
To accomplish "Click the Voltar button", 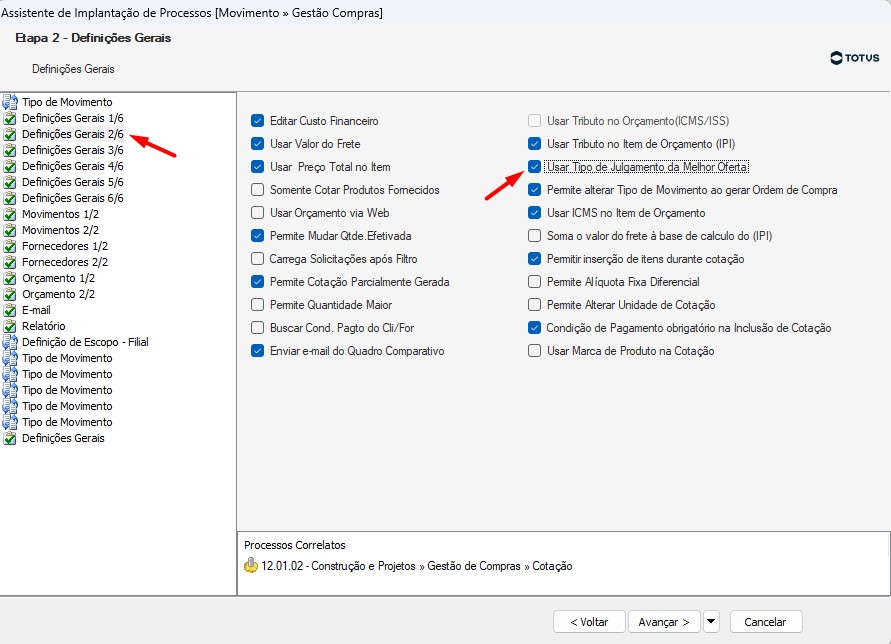I will pos(589,622).
